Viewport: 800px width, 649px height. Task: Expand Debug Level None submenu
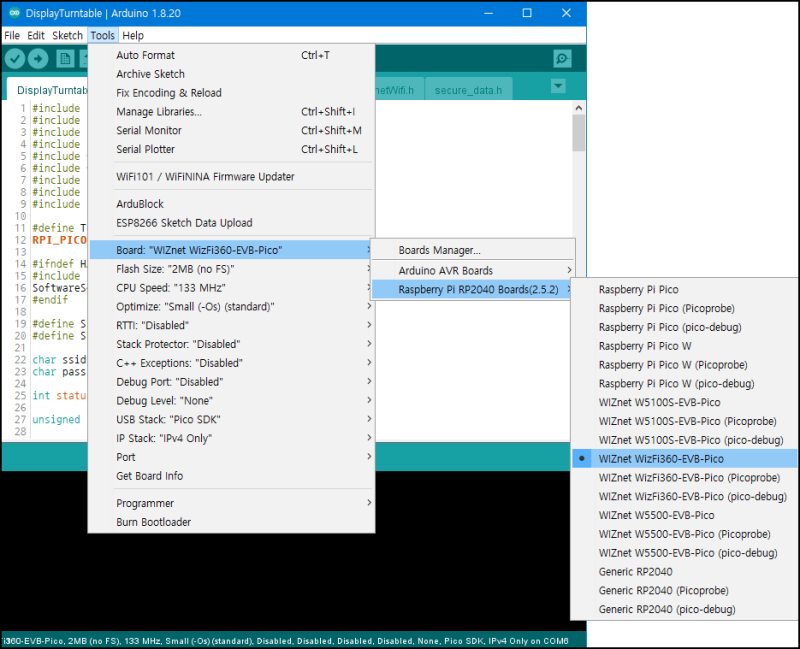click(x=232, y=401)
